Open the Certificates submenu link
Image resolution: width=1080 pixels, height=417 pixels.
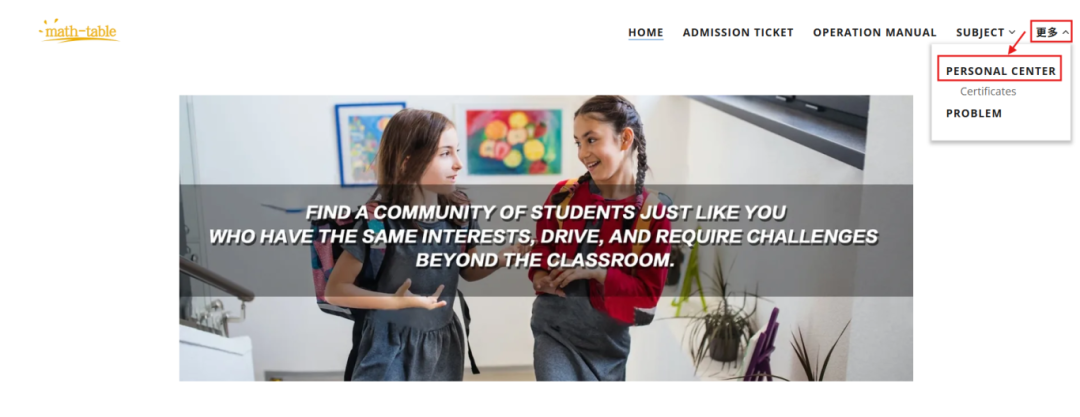(988, 91)
